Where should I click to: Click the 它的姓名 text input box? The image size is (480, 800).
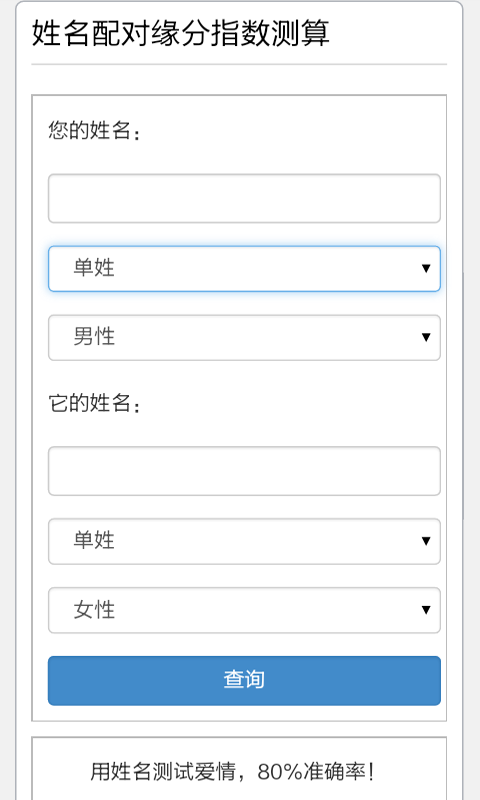244,471
